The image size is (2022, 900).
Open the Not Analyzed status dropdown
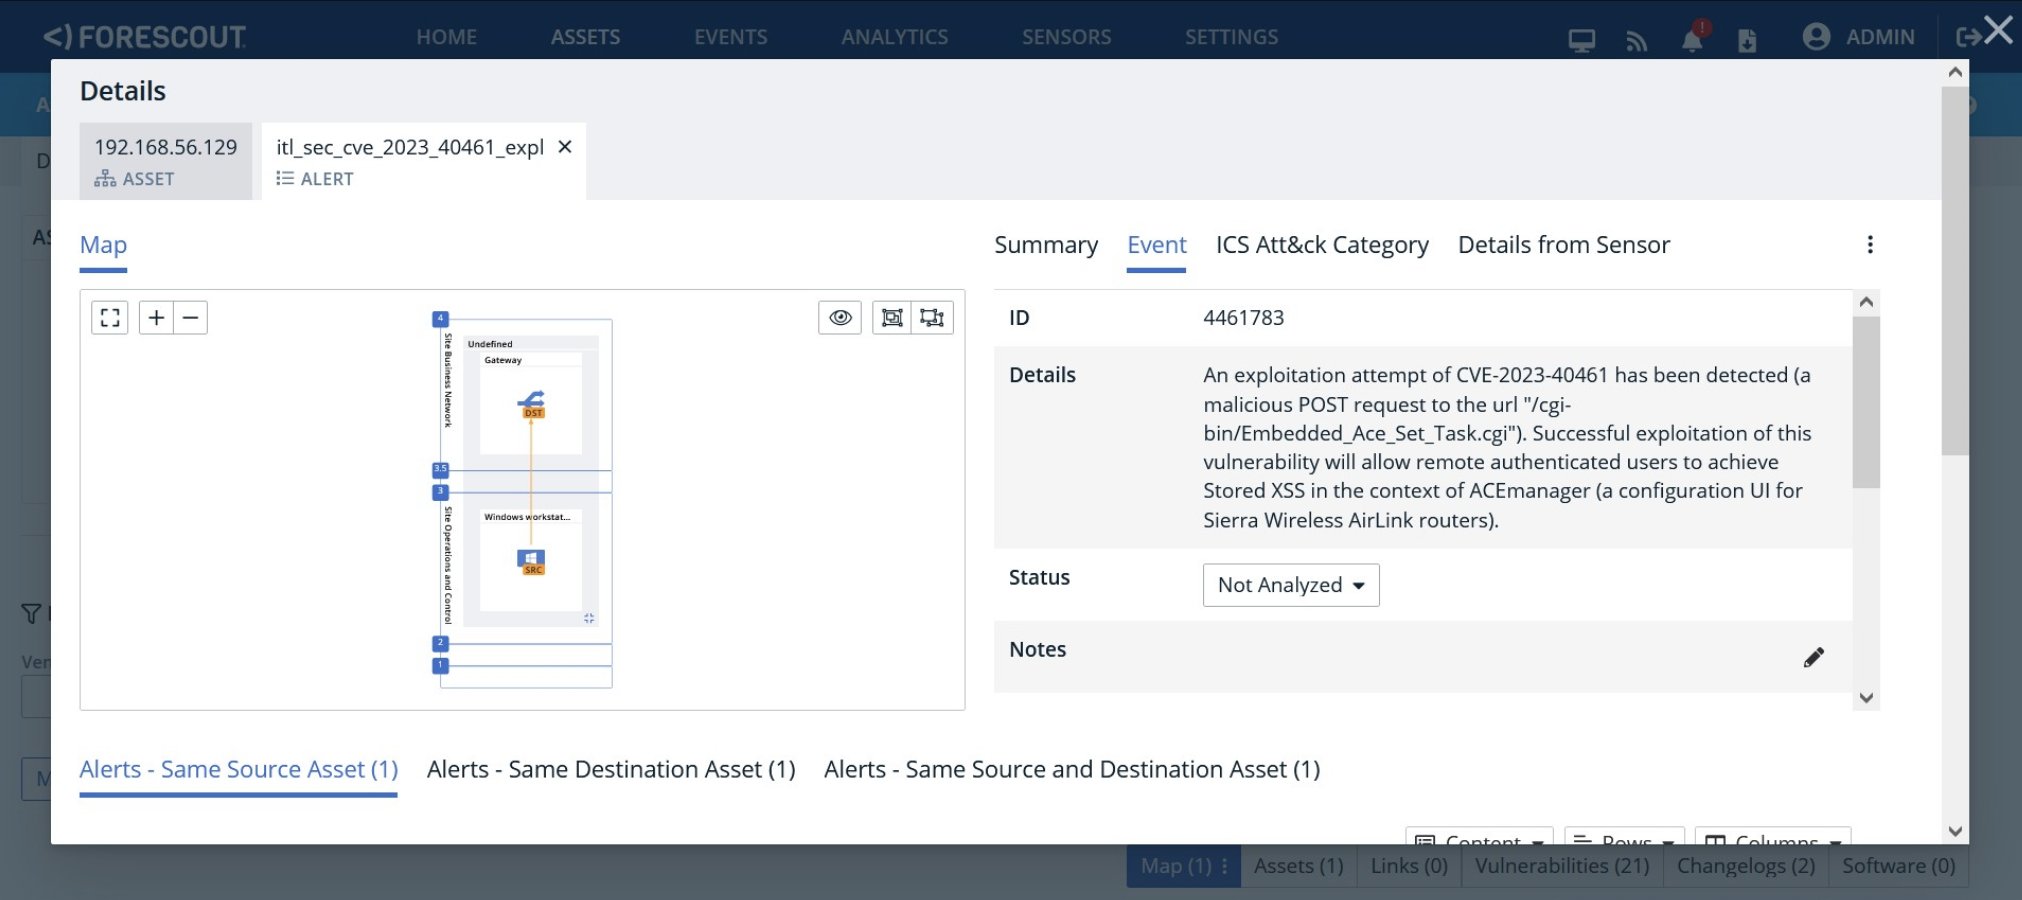click(x=1290, y=585)
